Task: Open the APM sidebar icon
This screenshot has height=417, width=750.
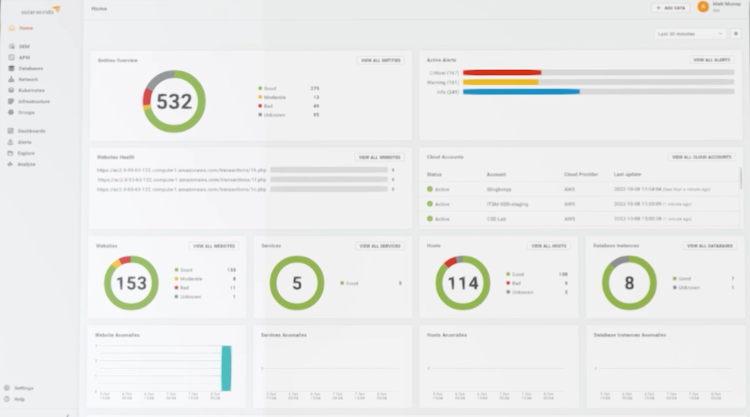Action: (11, 57)
